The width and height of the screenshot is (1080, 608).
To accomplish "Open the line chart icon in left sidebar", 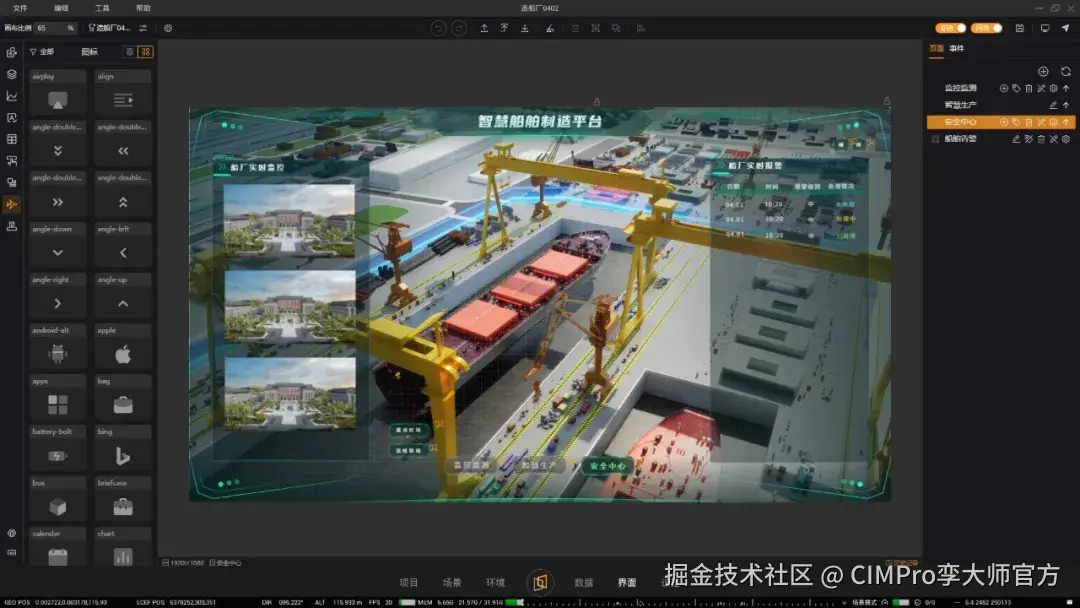I will pos(12,96).
